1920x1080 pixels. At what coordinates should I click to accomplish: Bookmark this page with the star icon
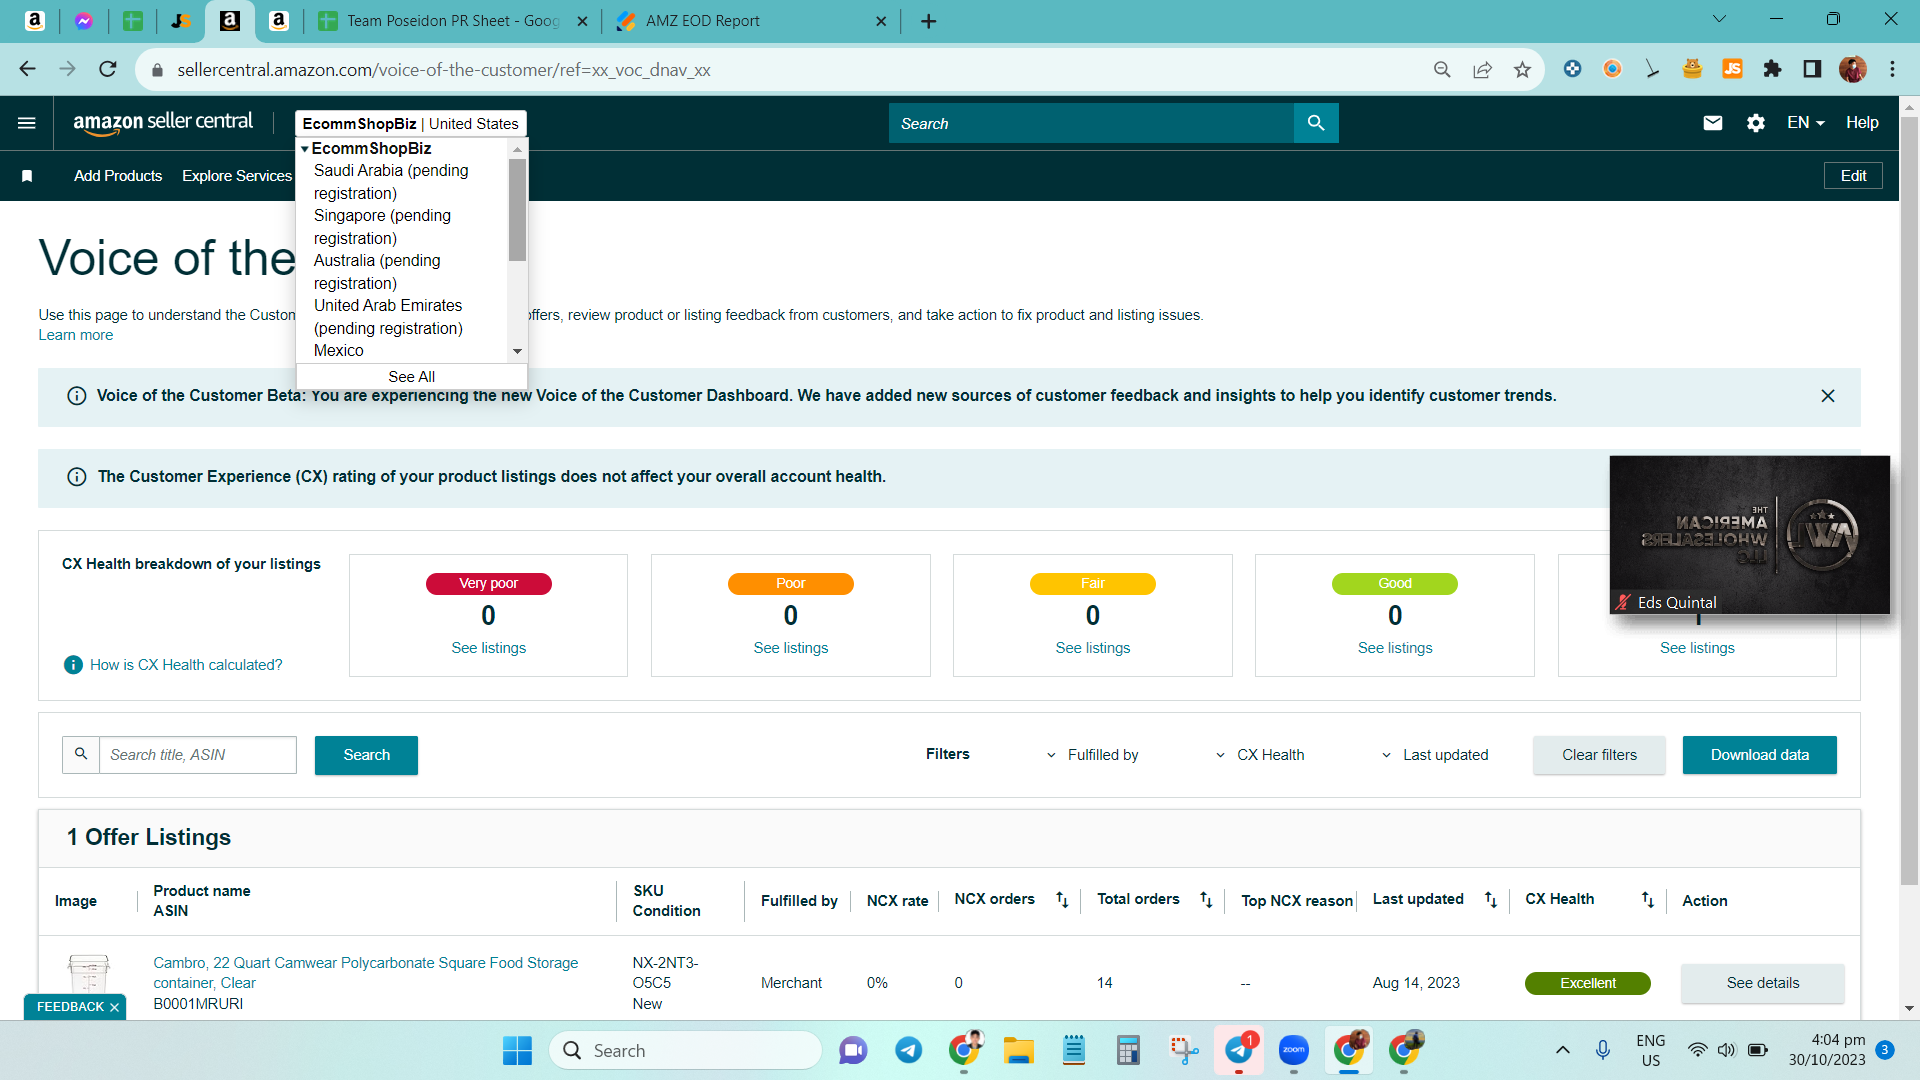(1522, 69)
